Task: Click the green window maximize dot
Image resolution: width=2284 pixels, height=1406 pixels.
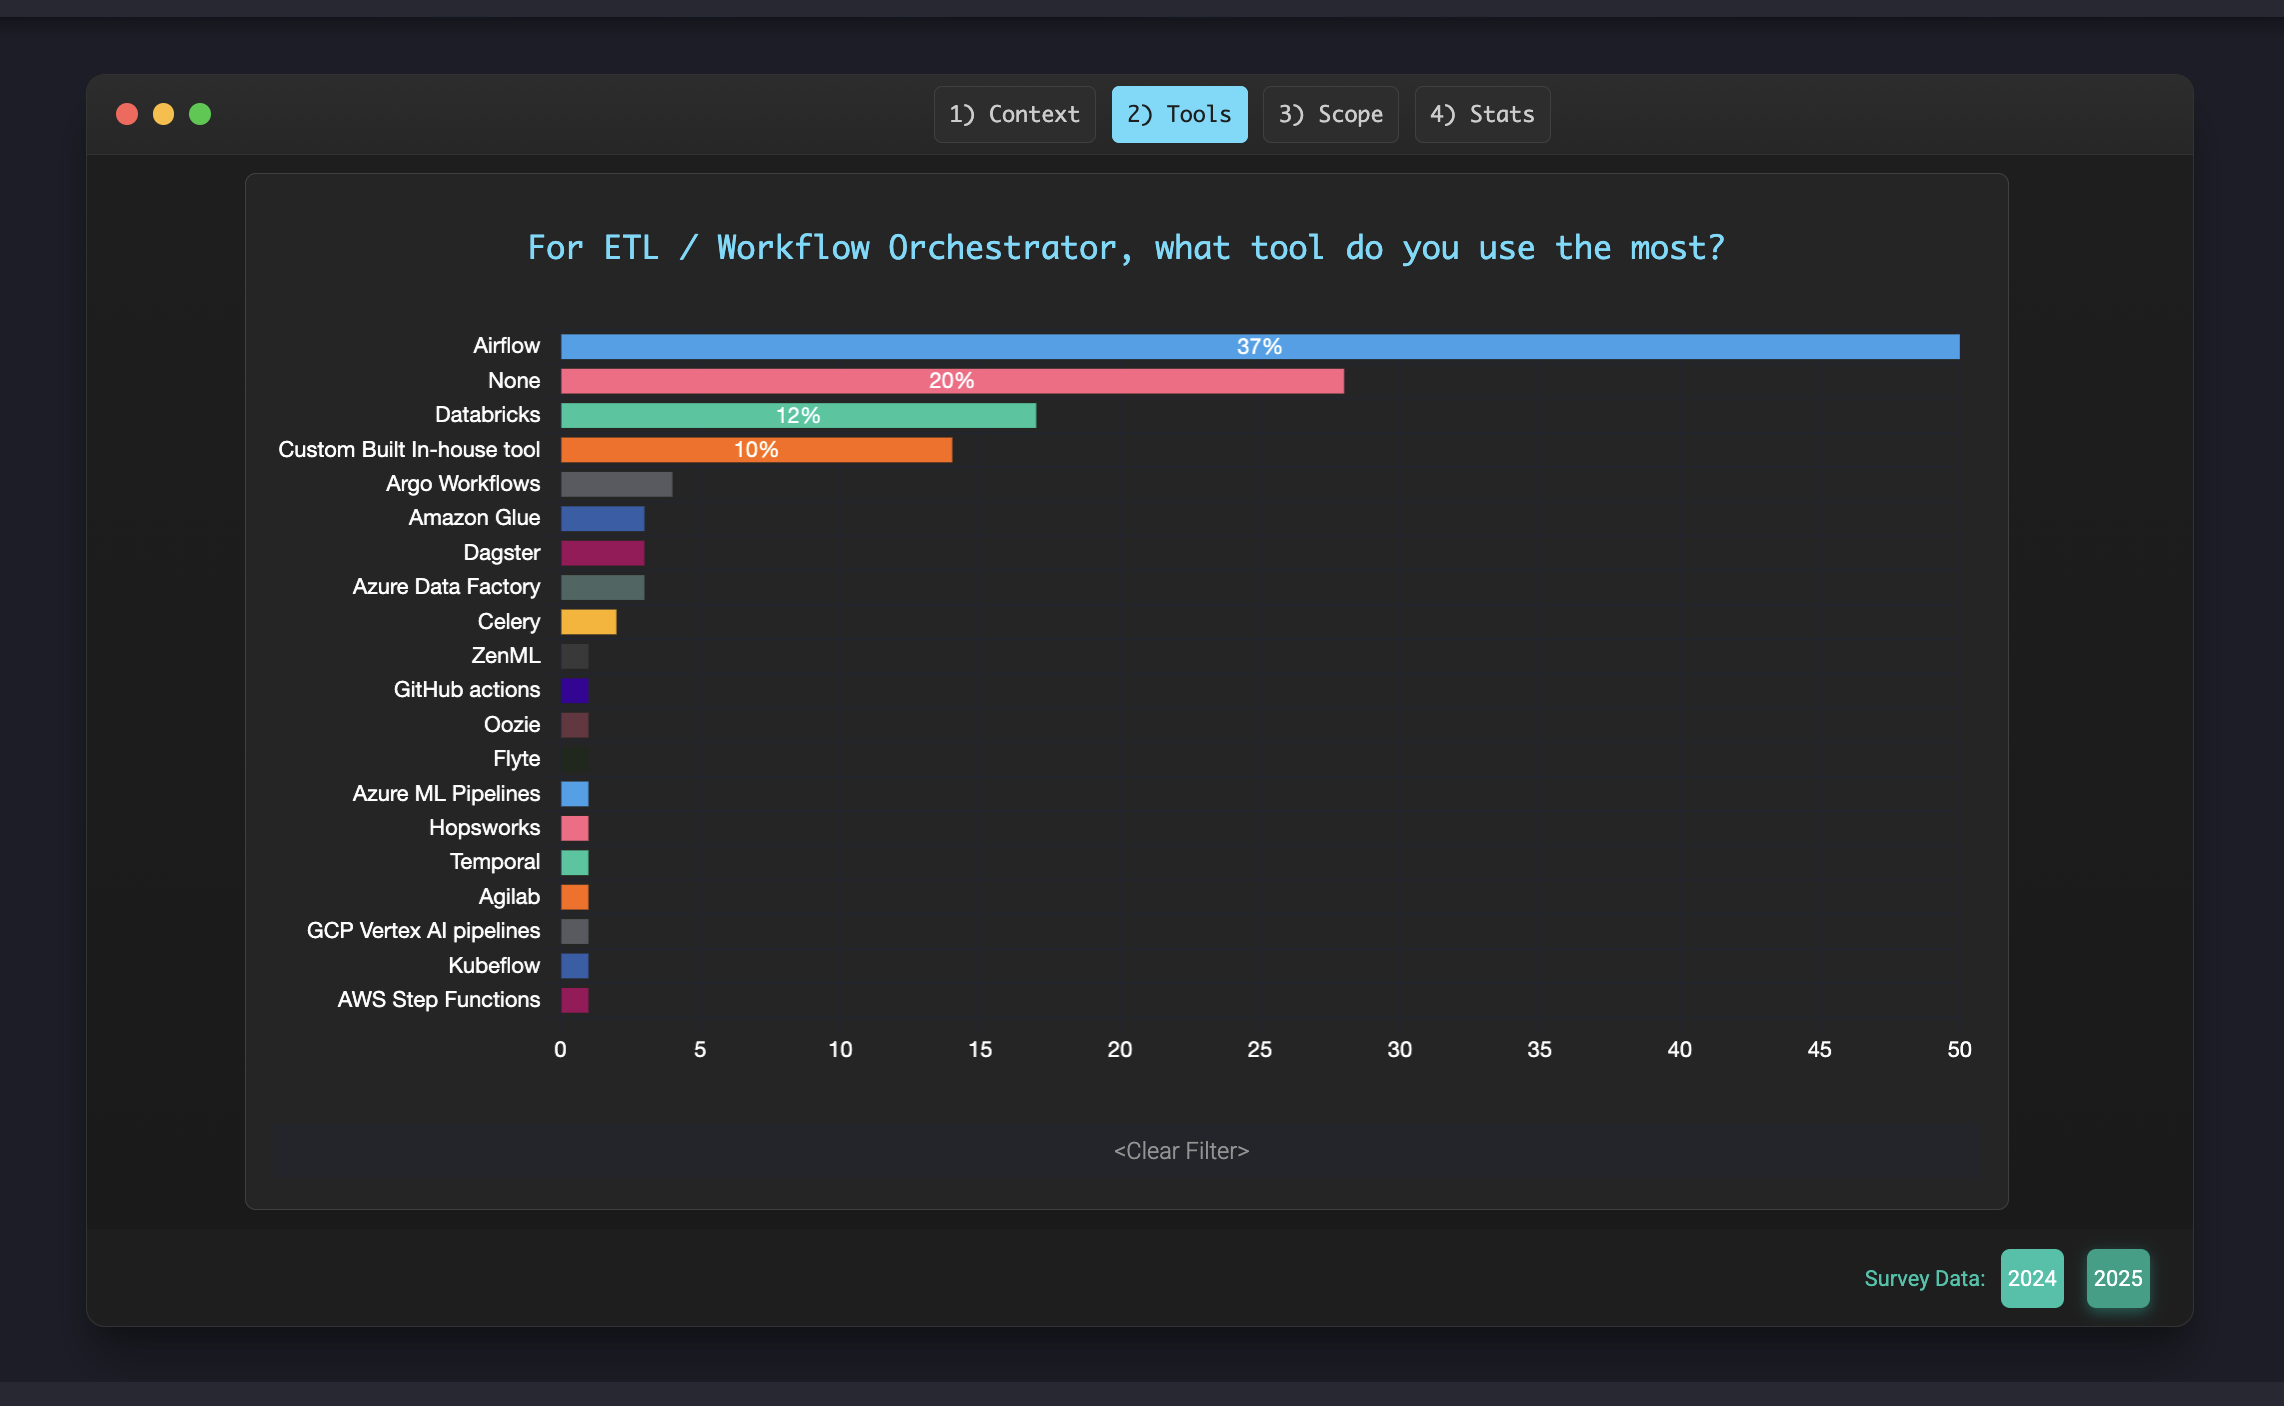Action: click(x=200, y=114)
